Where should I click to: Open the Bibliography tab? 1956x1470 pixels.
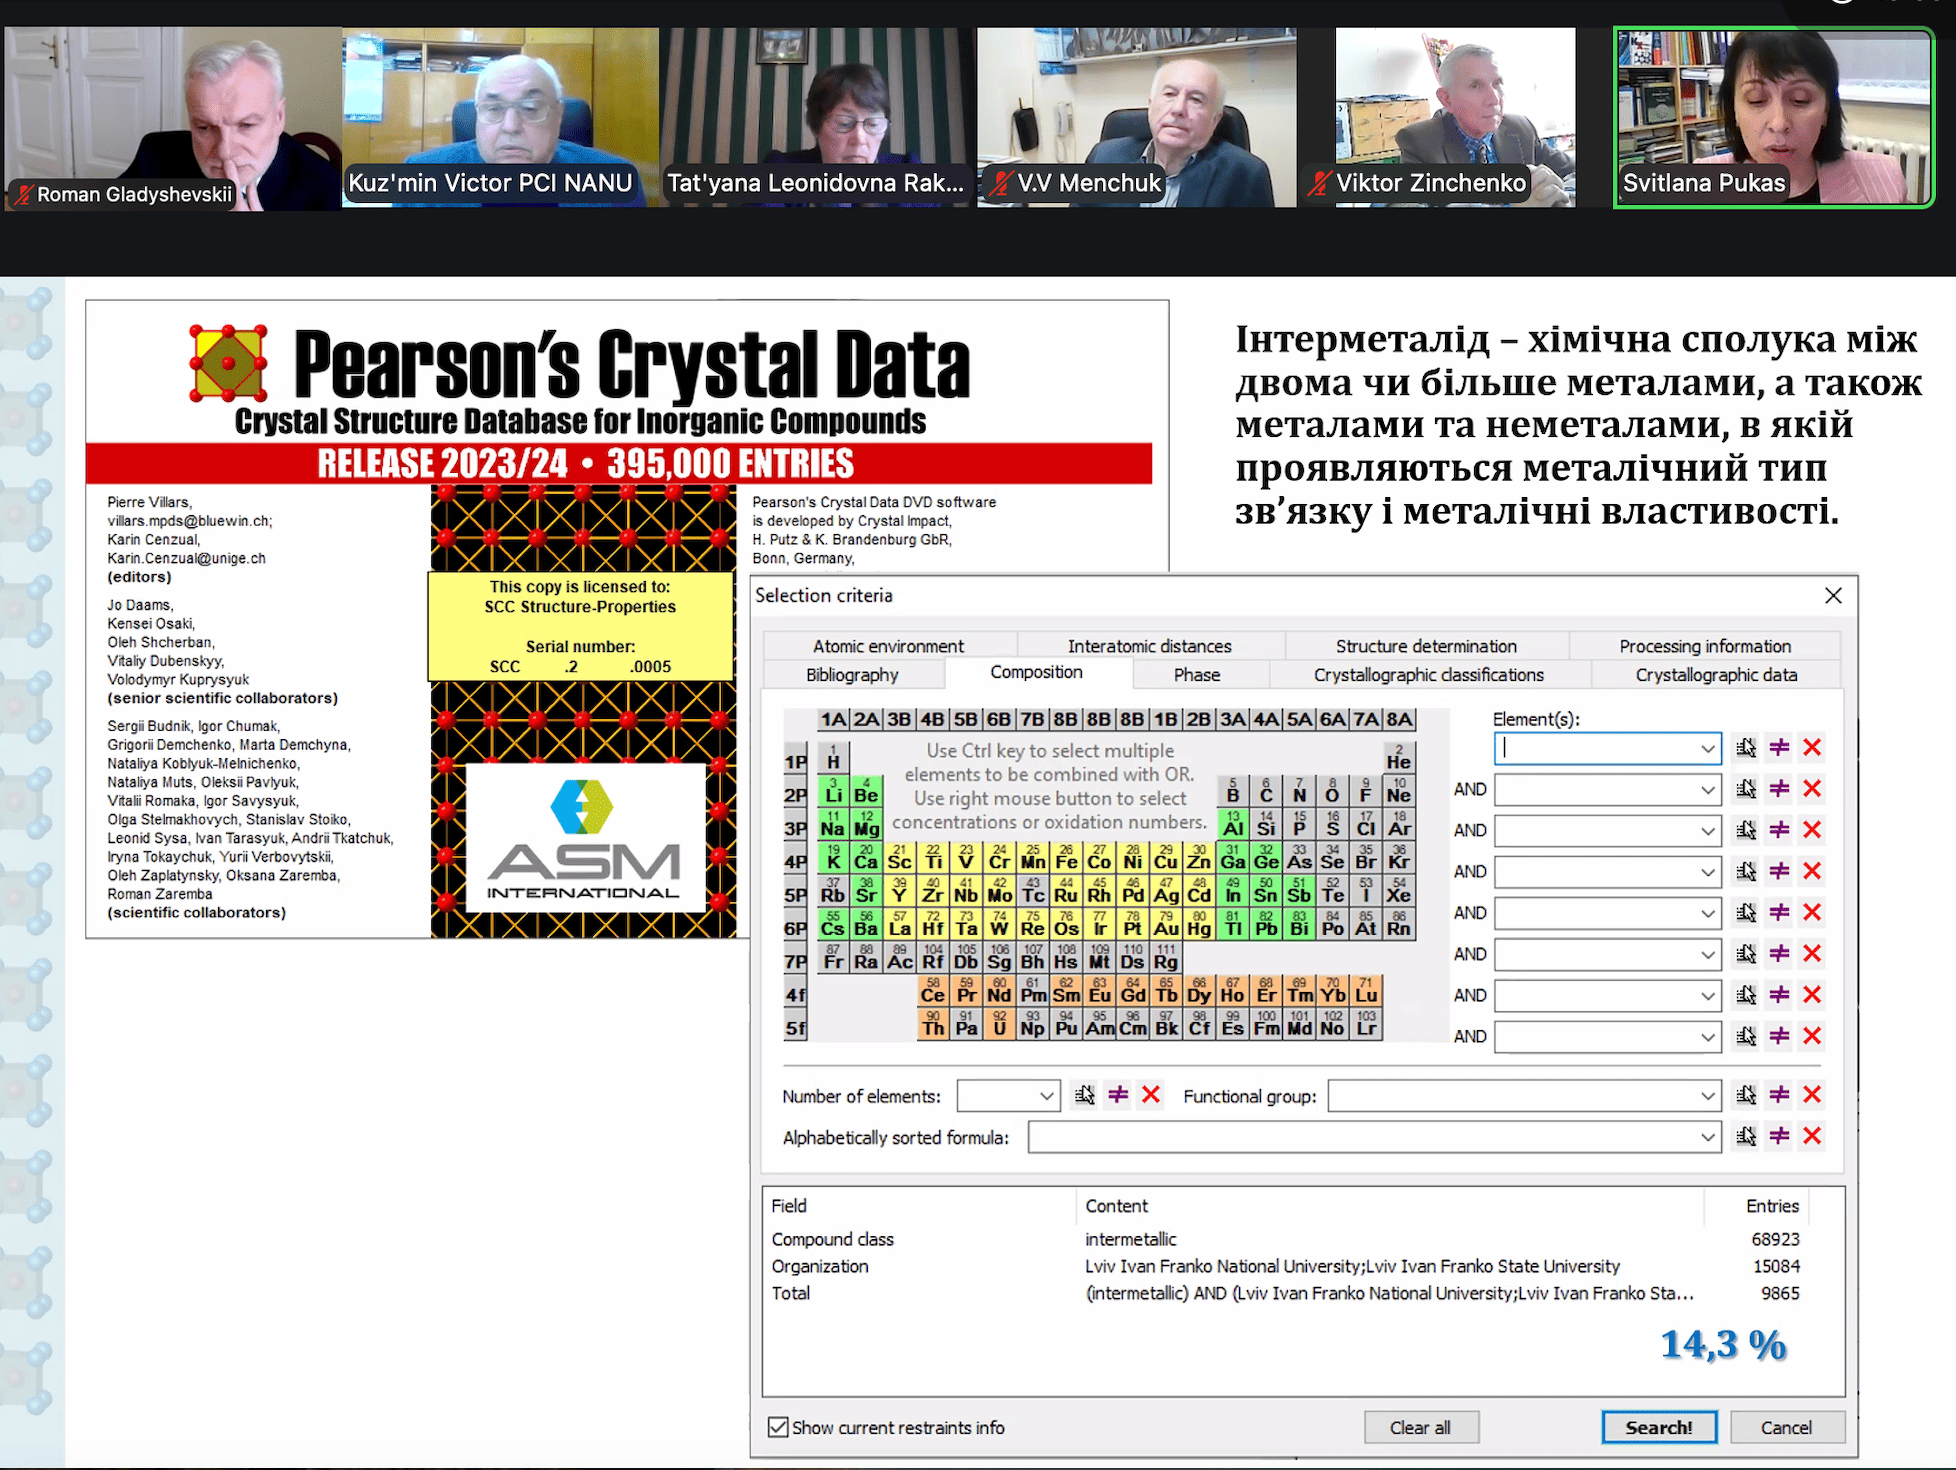click(852, 675)
